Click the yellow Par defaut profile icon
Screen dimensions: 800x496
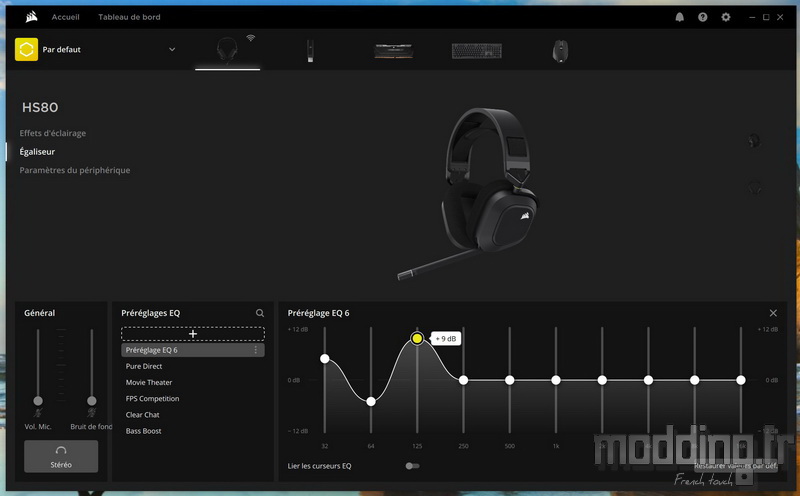27,49
